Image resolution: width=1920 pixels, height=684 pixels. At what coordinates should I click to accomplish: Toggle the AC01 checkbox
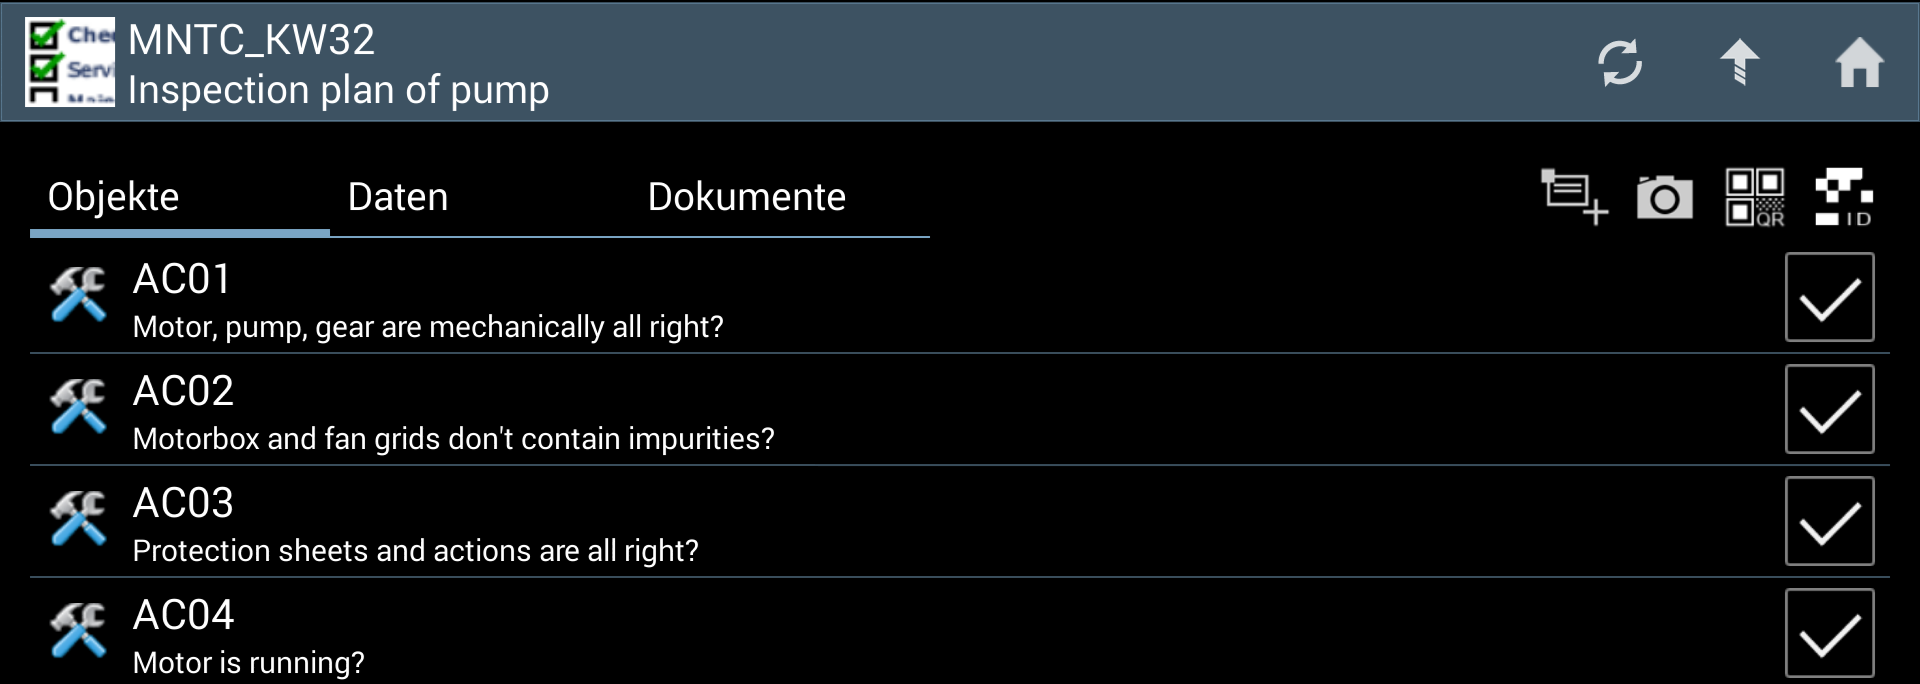coord(1829,297)
